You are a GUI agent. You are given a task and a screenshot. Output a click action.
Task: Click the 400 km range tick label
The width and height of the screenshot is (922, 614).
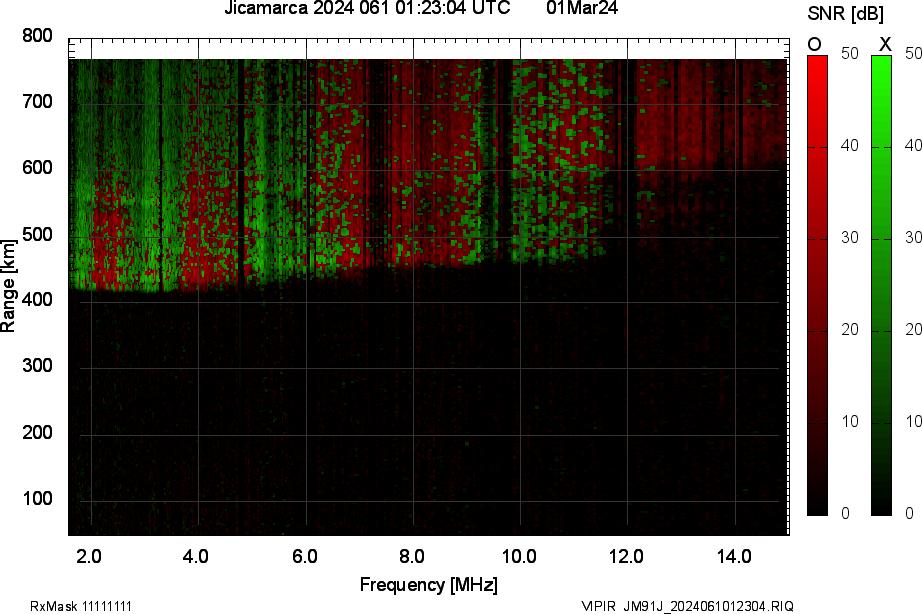coord(37,301)
